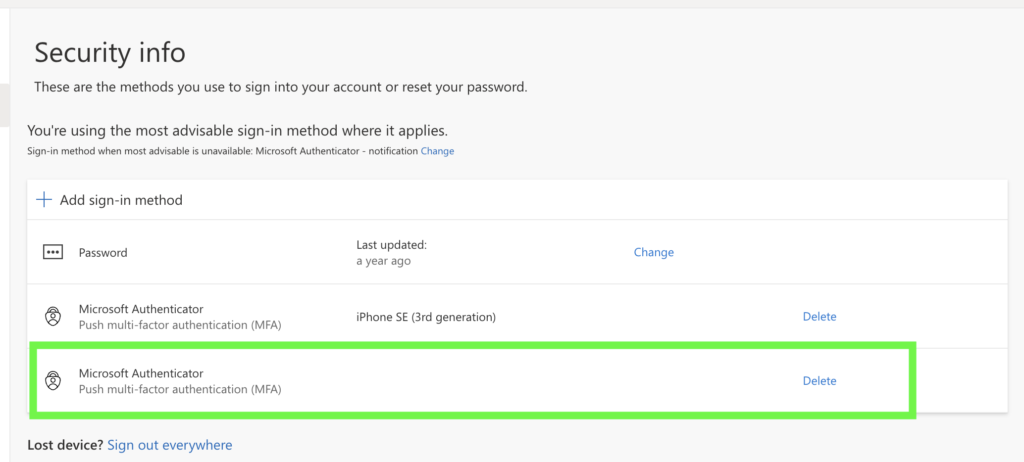Click the Sign out everywhere link
The height and width of the screenshot is (462, 1024).
tap(170, 445)
